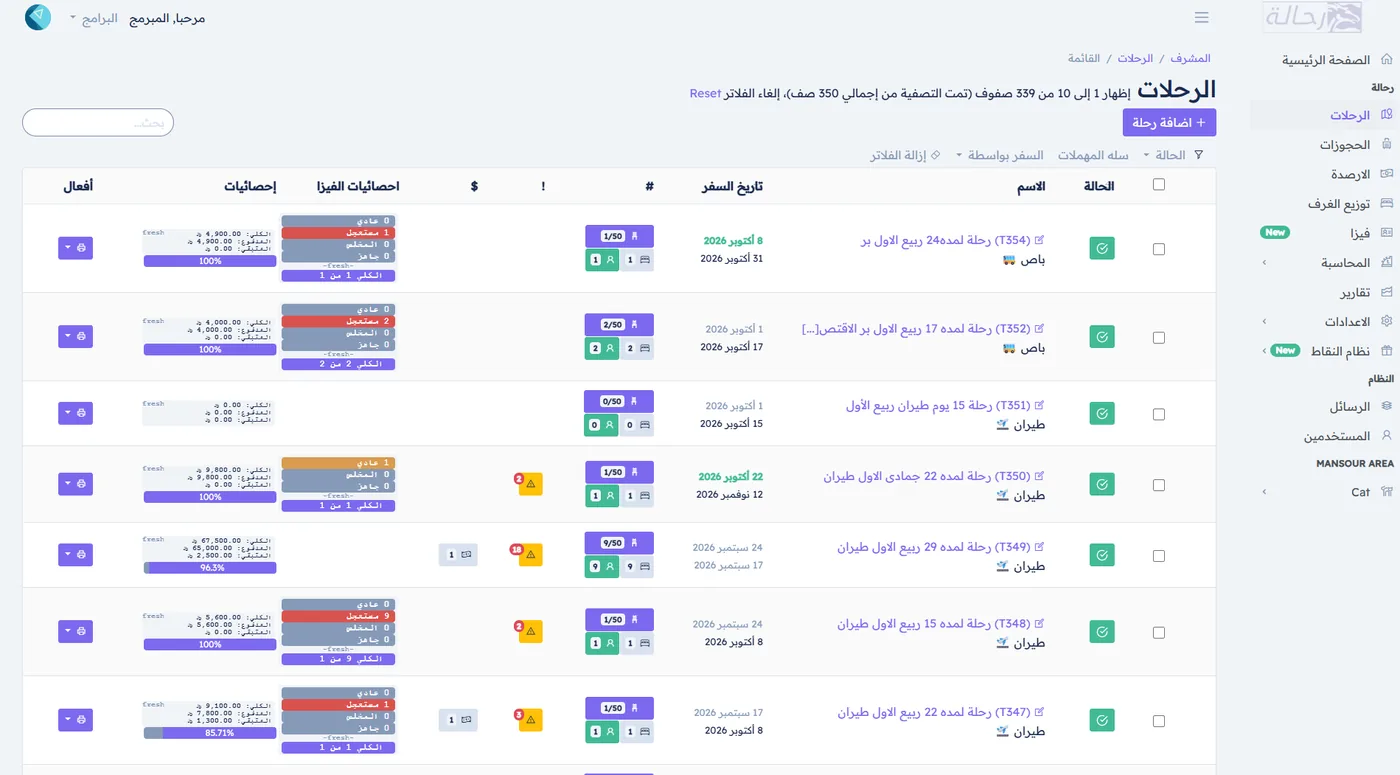Image resolution: width=1400 pixels, height=775 pixels.
Task: Mark the checkbox for trip T349
Action: click(1159, 555)
